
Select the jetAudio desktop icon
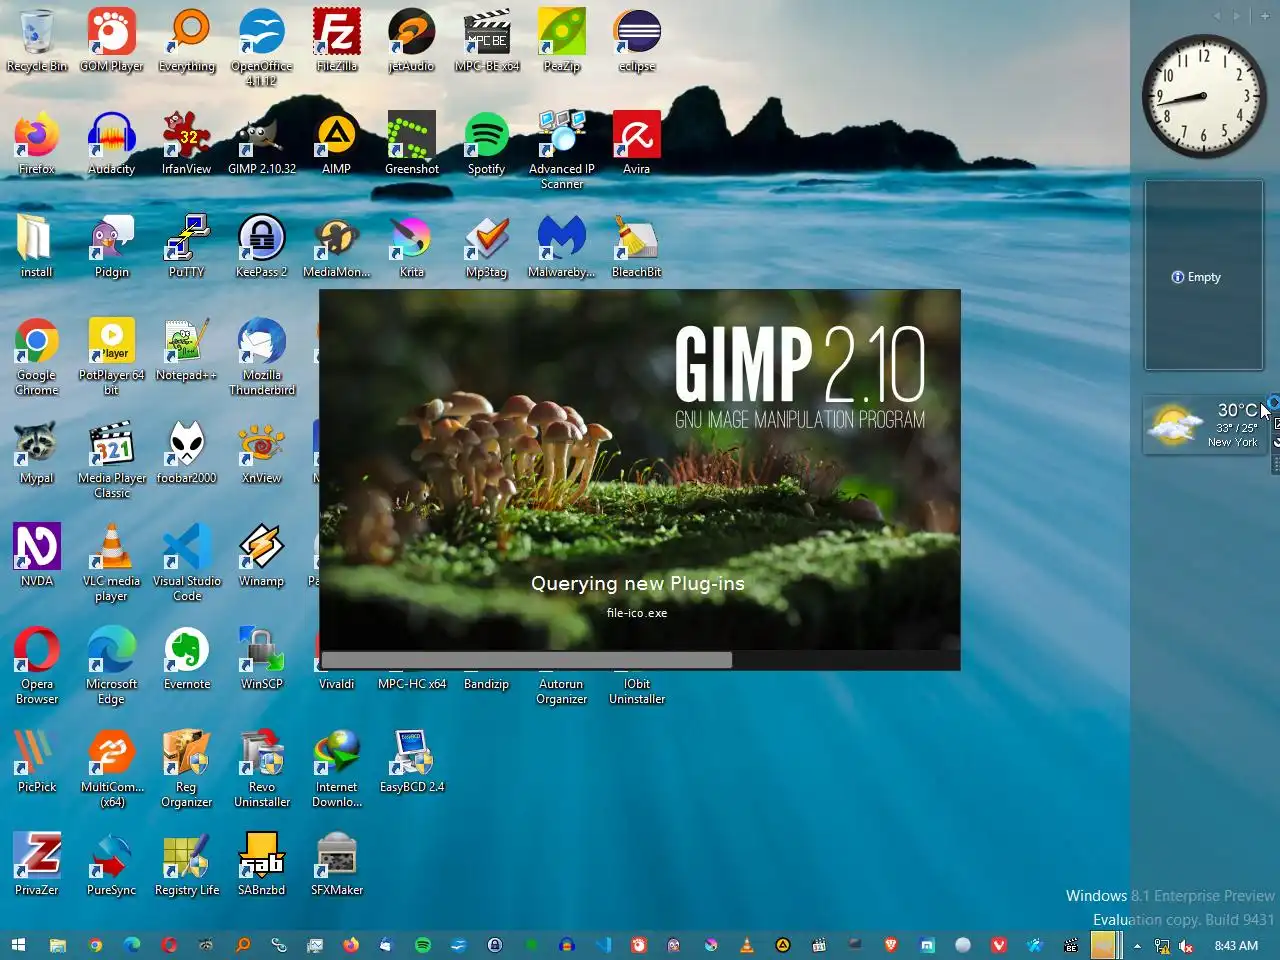click(412, 41)
